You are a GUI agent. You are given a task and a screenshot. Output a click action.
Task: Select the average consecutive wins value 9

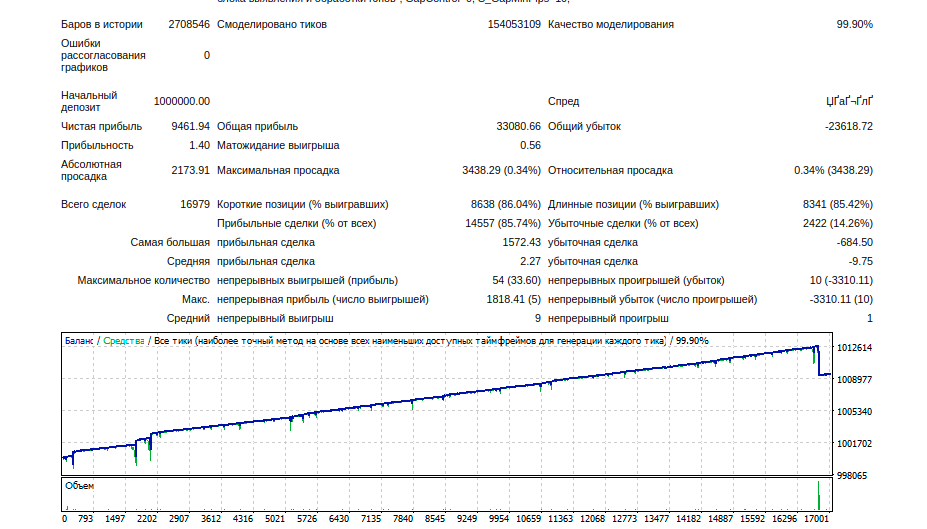[537, 317]
